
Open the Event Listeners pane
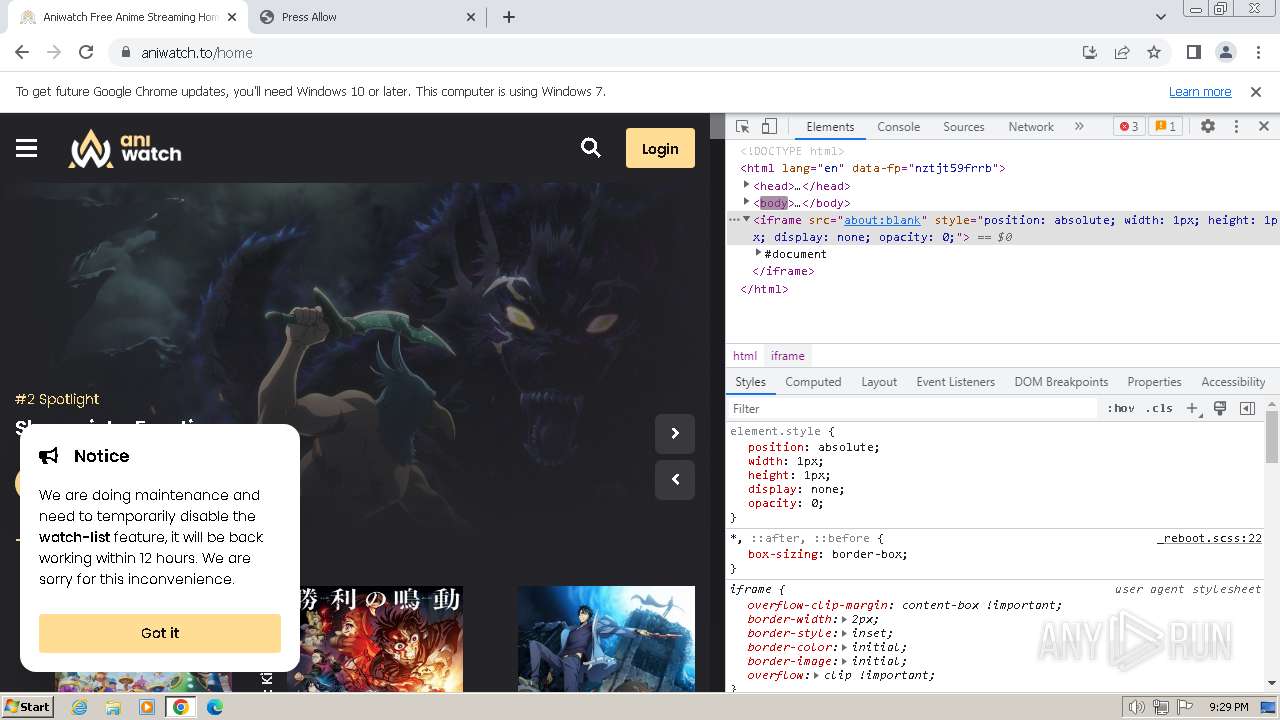click(955, 382)
